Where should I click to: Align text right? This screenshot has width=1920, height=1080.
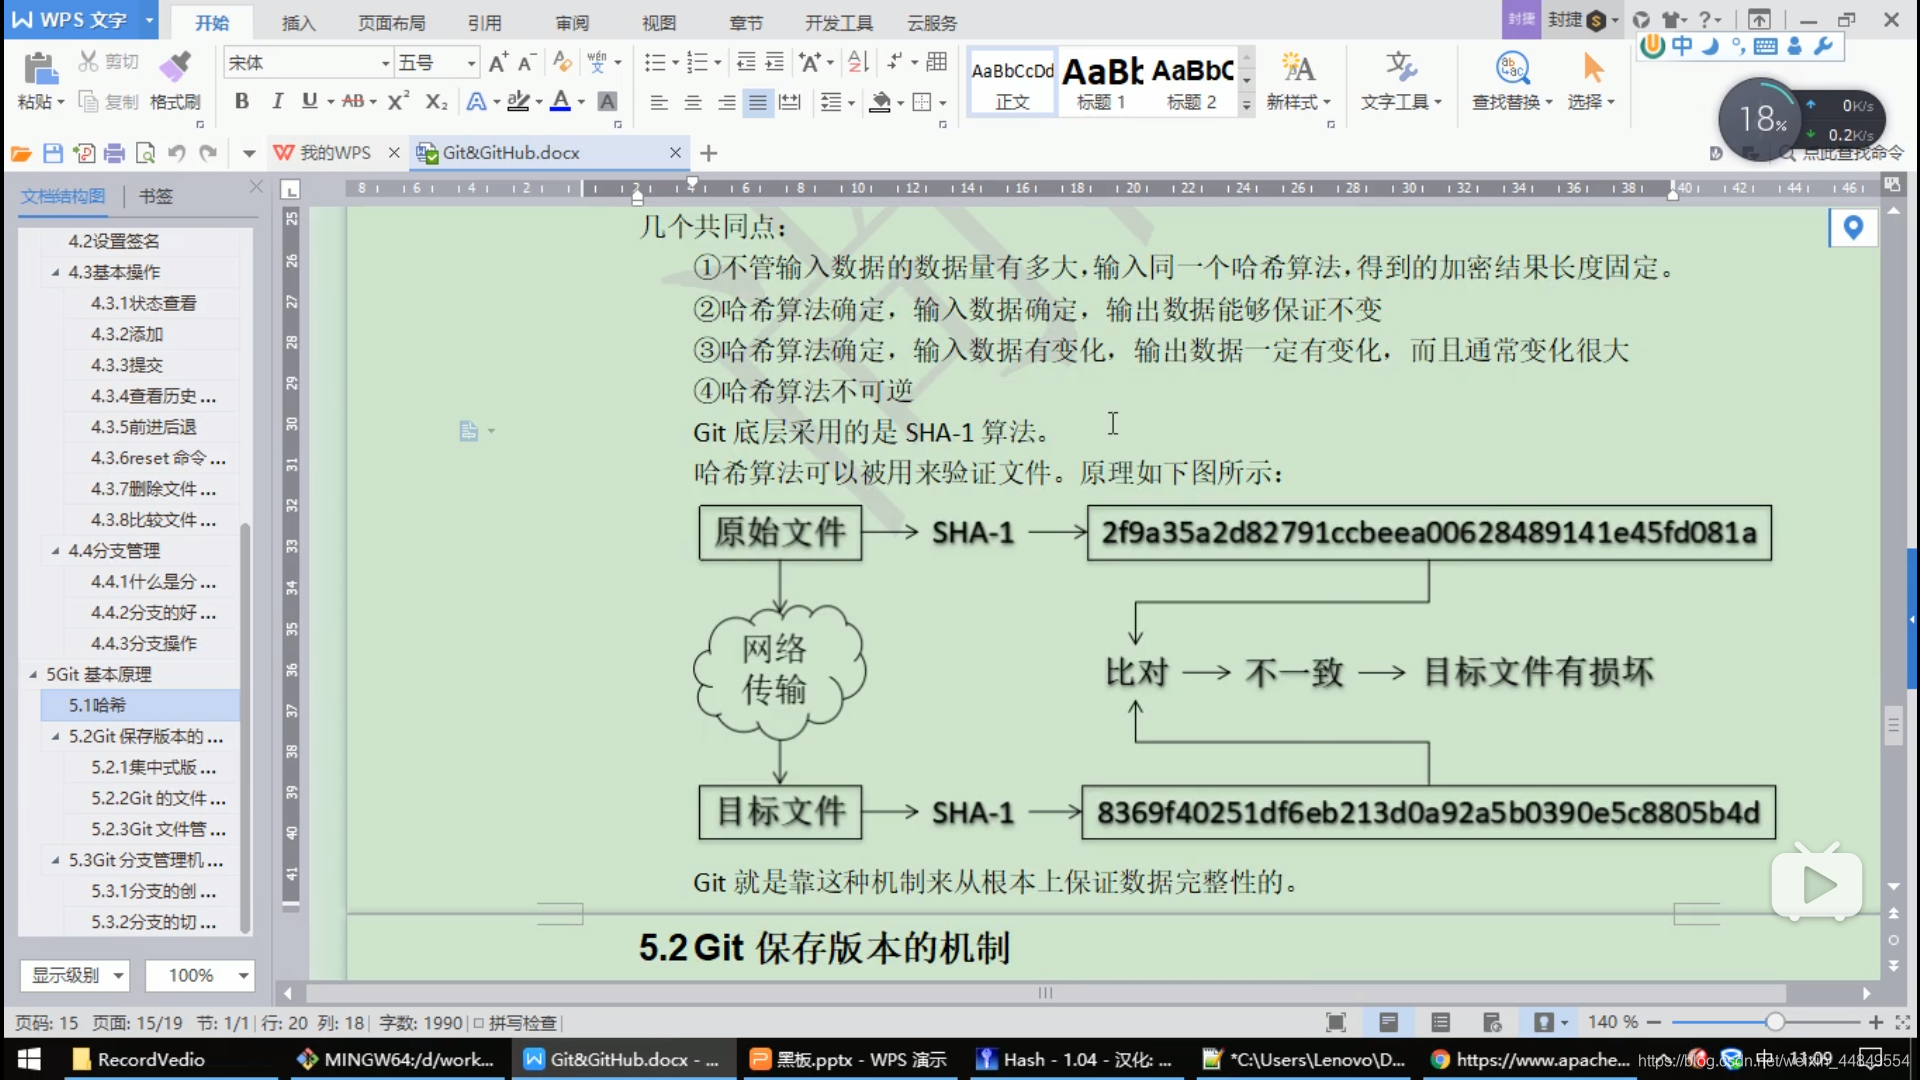coord(726,102)
